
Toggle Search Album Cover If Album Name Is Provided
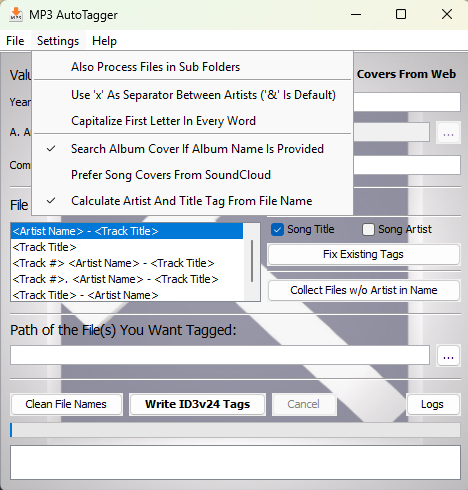coord(193,149)
